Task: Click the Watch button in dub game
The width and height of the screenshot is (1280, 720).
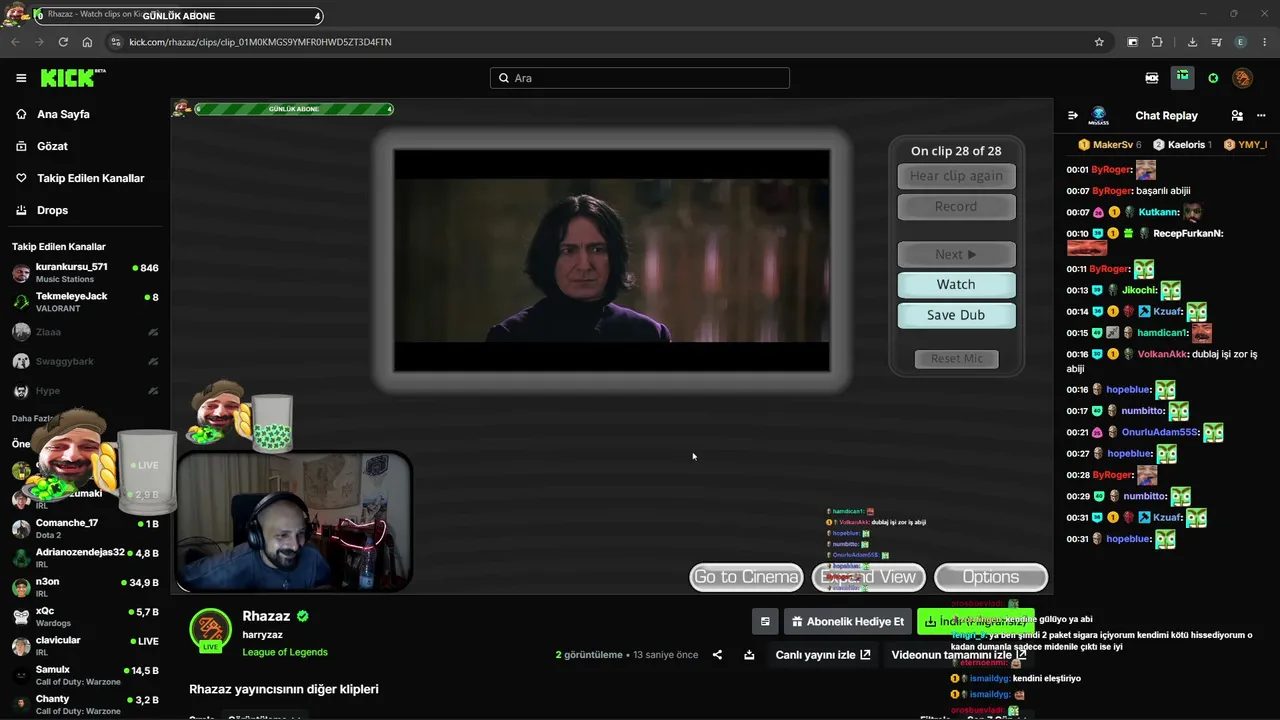Action: pyautogui.click(x=956, y=285)
